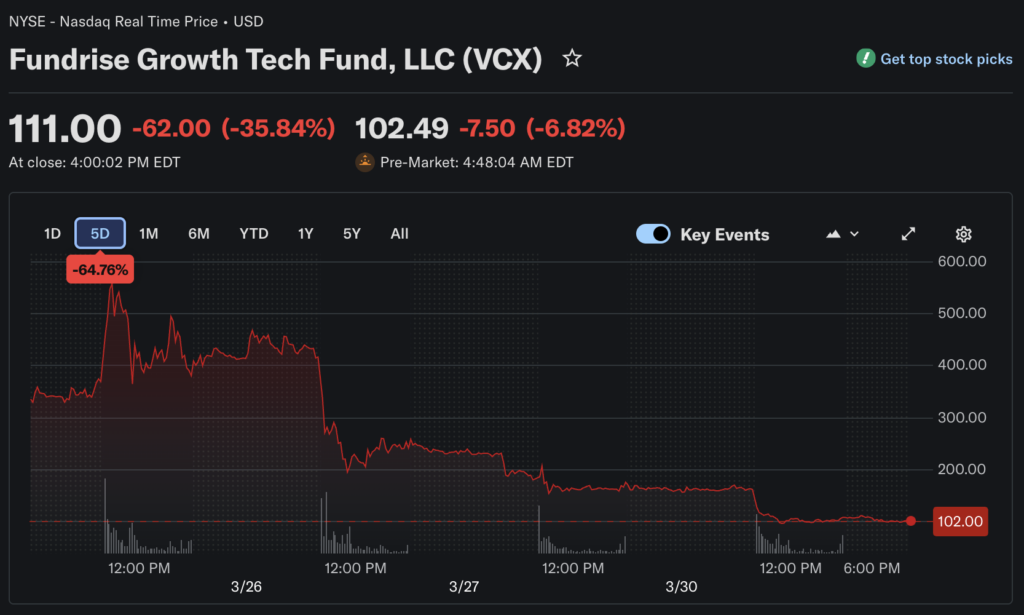Select the All time range button
Viewport: 1024px width, 615px height.
[399, 233]
